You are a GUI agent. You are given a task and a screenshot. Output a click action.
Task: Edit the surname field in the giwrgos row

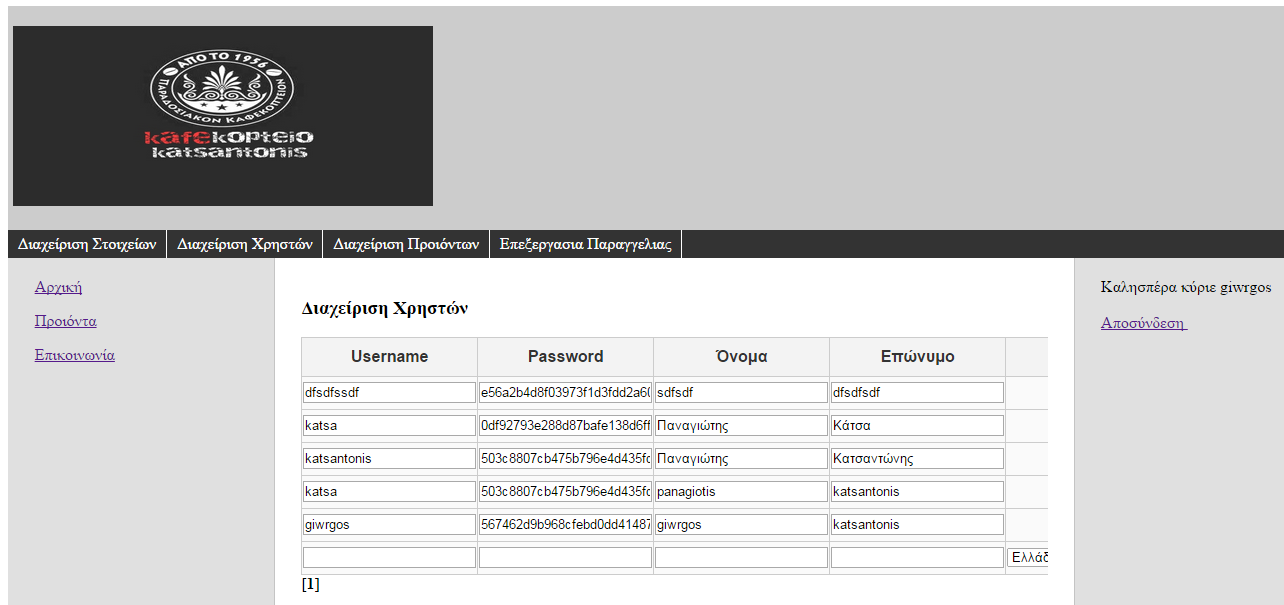pyautogui.click(x=917, y=525)
